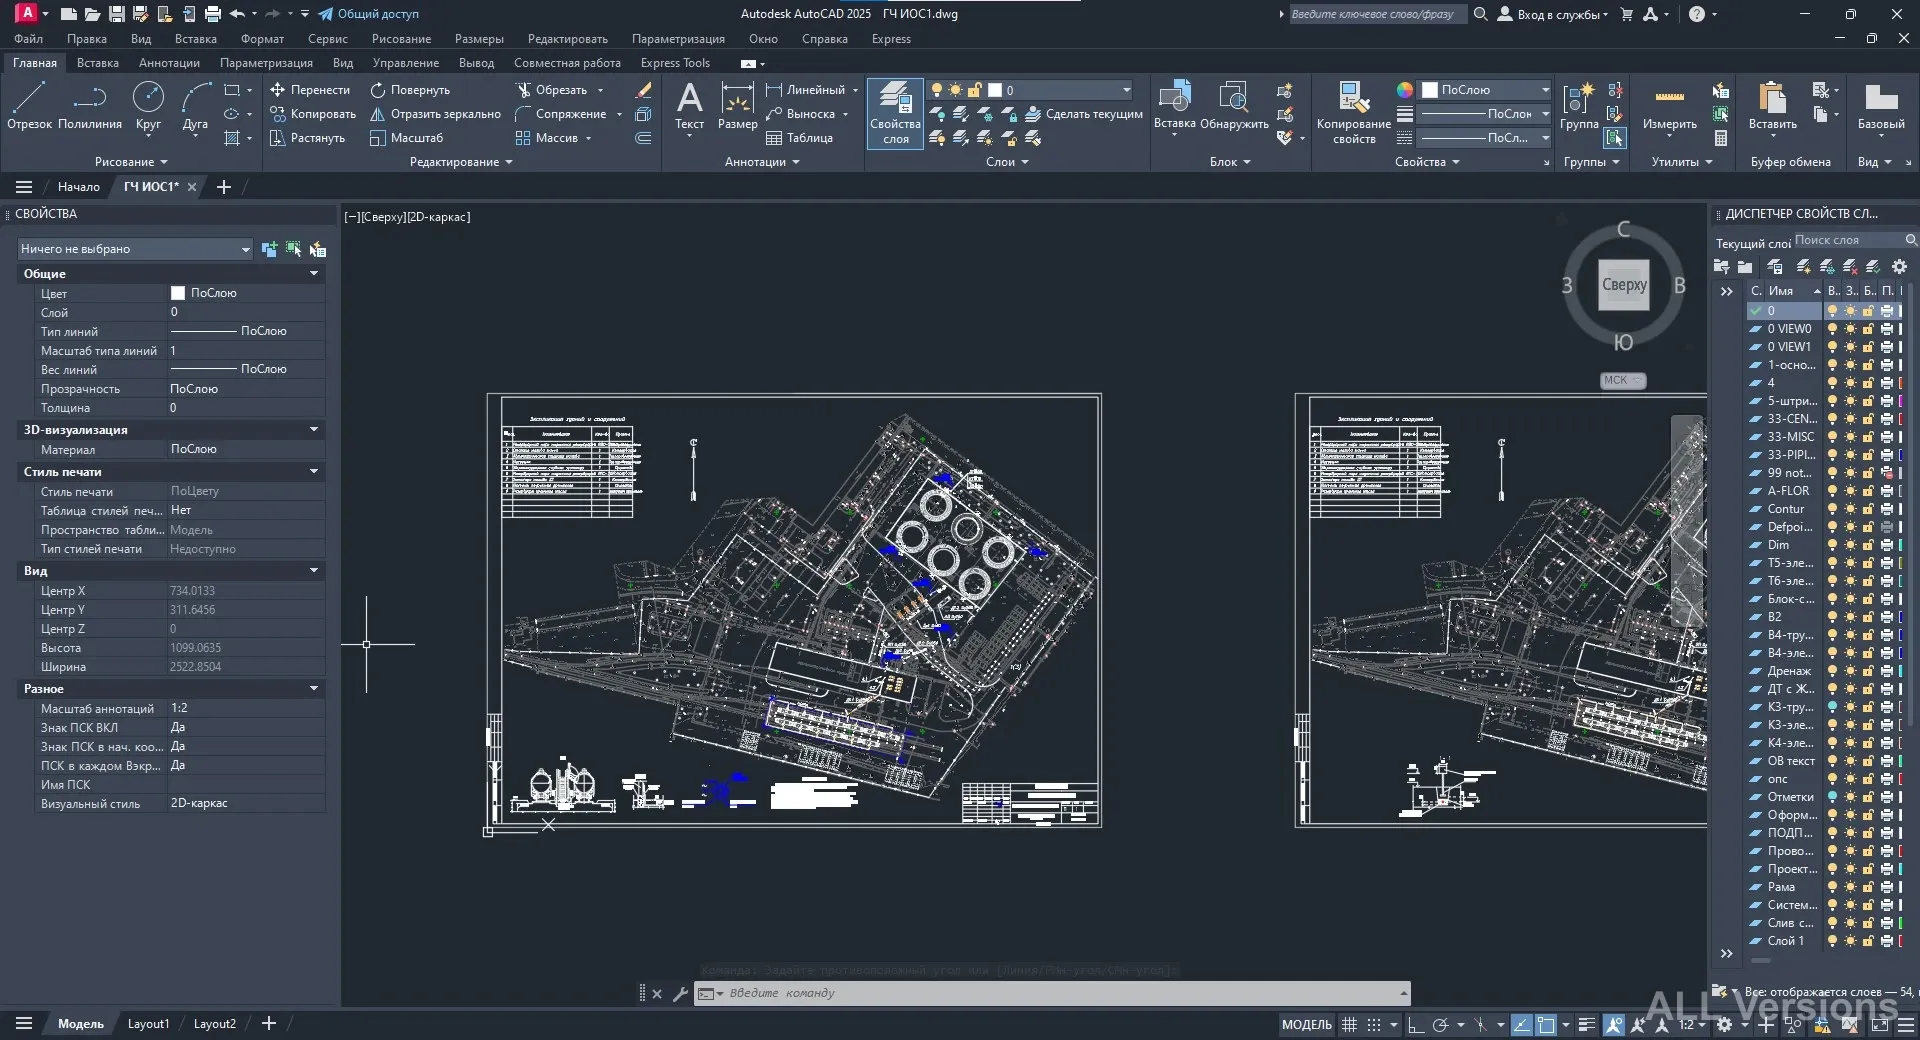The image size is (1920, 1040).
Task: Click Вход в службы sign-in
Action: click(1552, 14)
